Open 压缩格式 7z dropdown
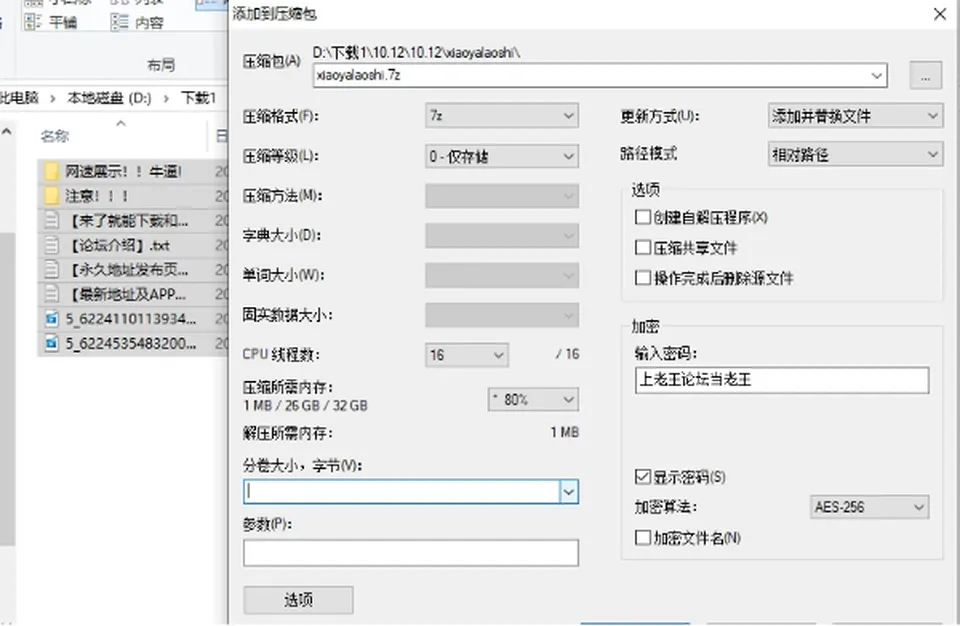This screenshot has width=960, height=626. coord(502,116)
